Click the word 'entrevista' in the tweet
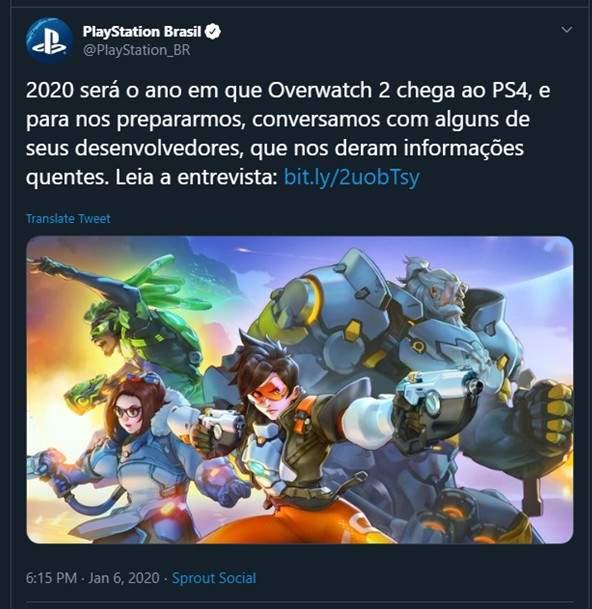 tap(225, 177)
